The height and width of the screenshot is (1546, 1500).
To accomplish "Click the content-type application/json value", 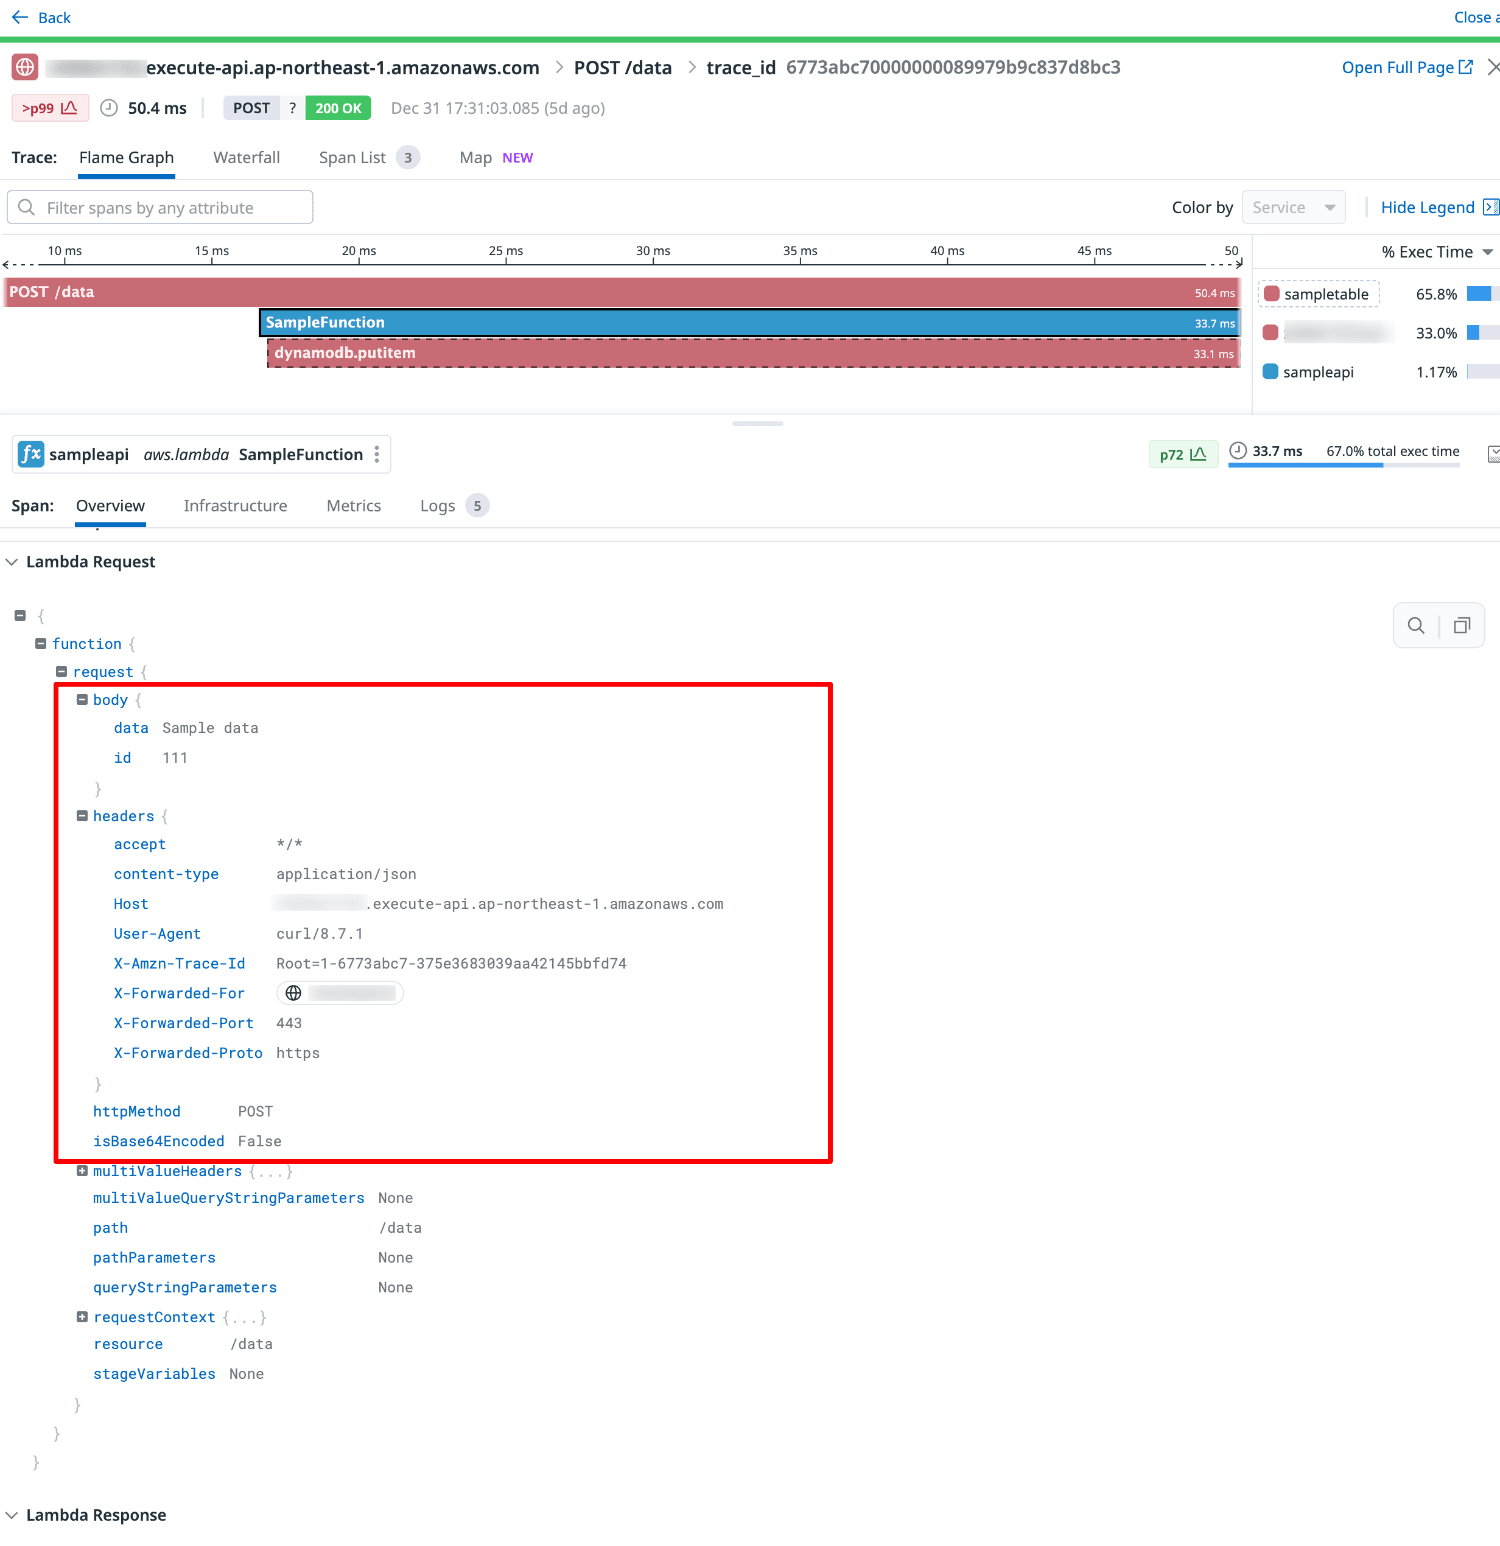I will click(346, 874).
